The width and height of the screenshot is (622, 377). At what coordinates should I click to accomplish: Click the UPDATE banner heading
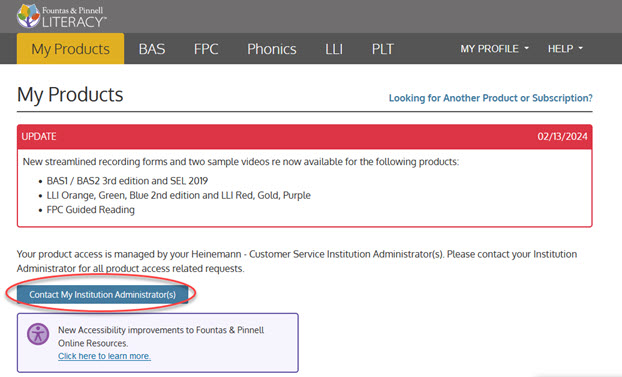39,137
